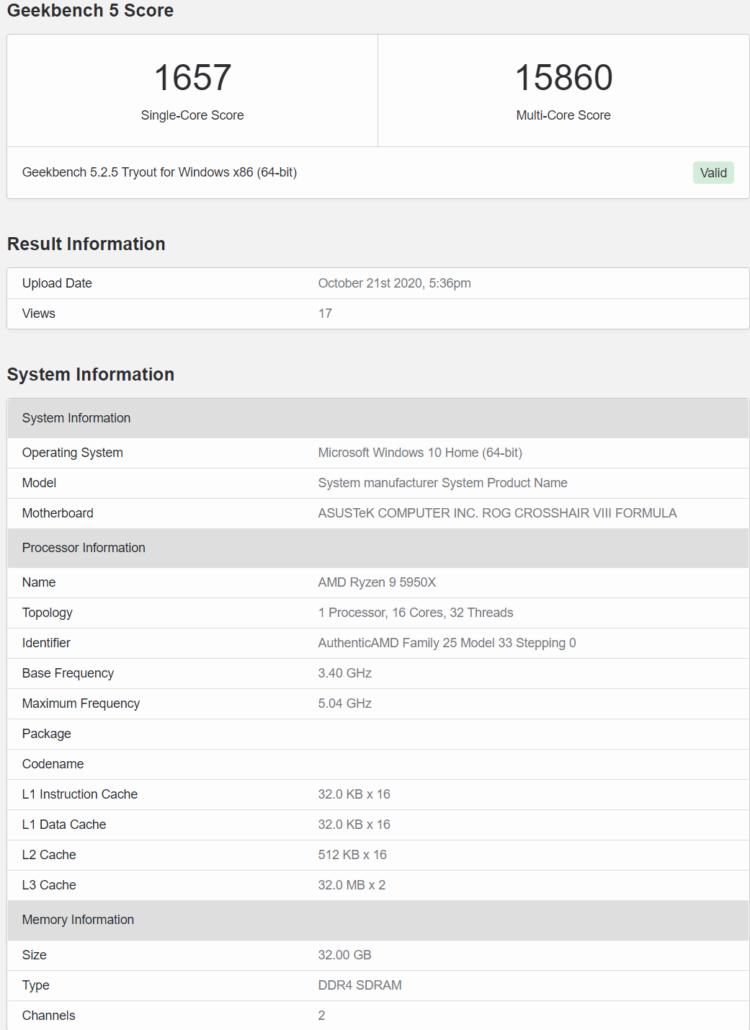Click the Memory Information section header
The width and height of the screenshot is (750, 1030).
coord(78,920)
